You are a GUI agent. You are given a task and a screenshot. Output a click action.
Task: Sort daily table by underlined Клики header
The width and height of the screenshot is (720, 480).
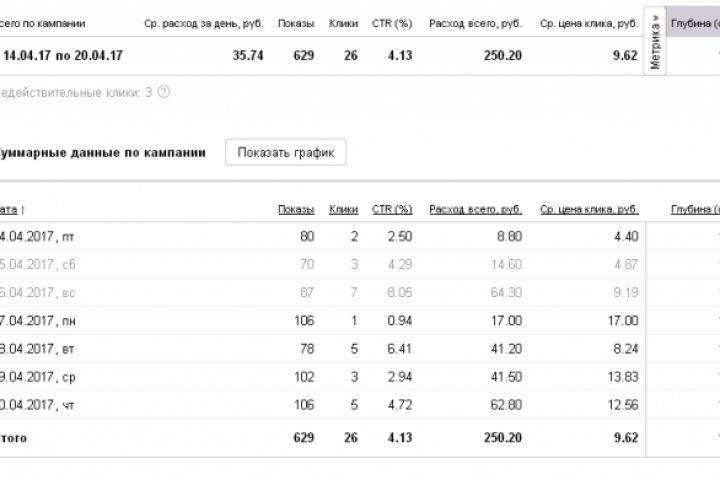[343, 210]
